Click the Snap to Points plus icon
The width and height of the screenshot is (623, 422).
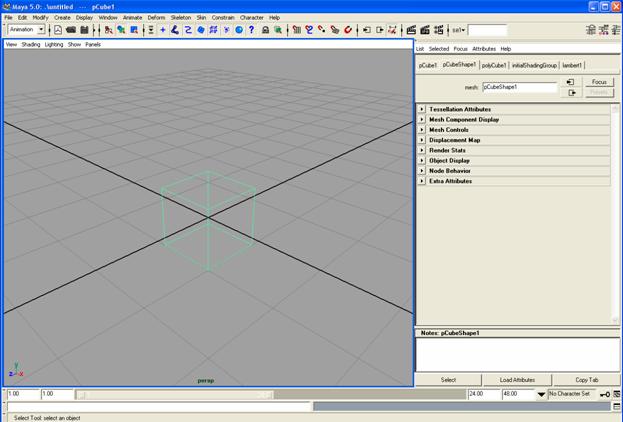162,30
